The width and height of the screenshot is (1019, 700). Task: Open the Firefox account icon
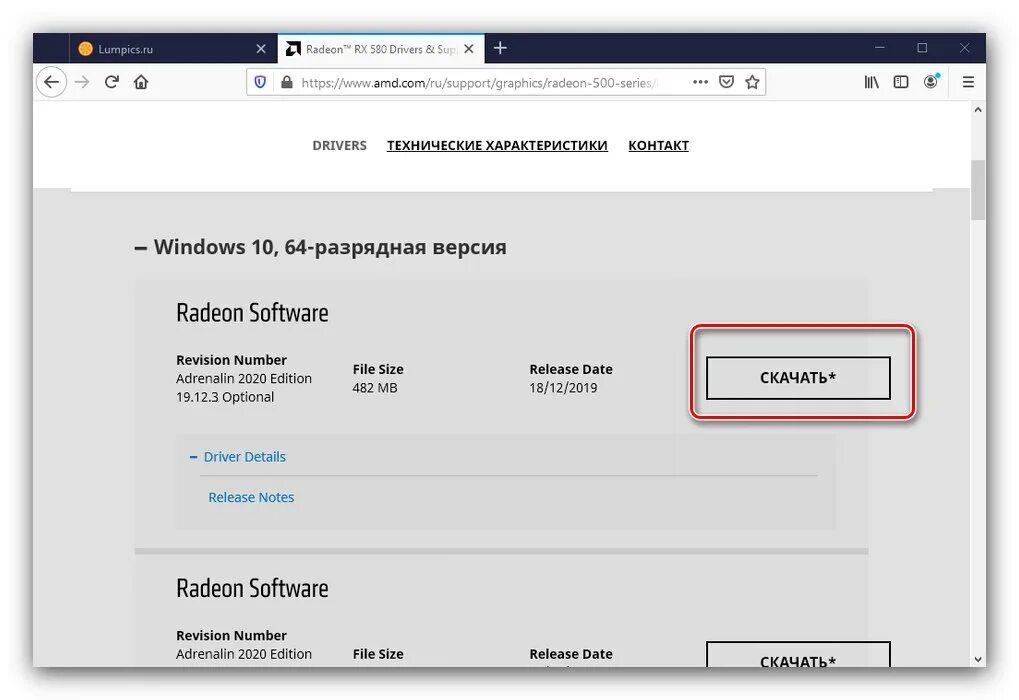tap(931, 81)
